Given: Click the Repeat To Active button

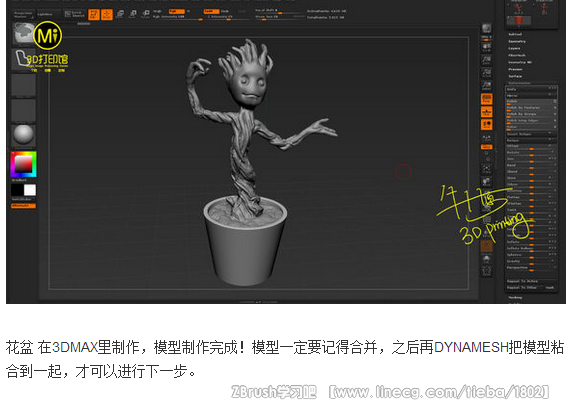Looking at the screenshot, I should (531, 281).
